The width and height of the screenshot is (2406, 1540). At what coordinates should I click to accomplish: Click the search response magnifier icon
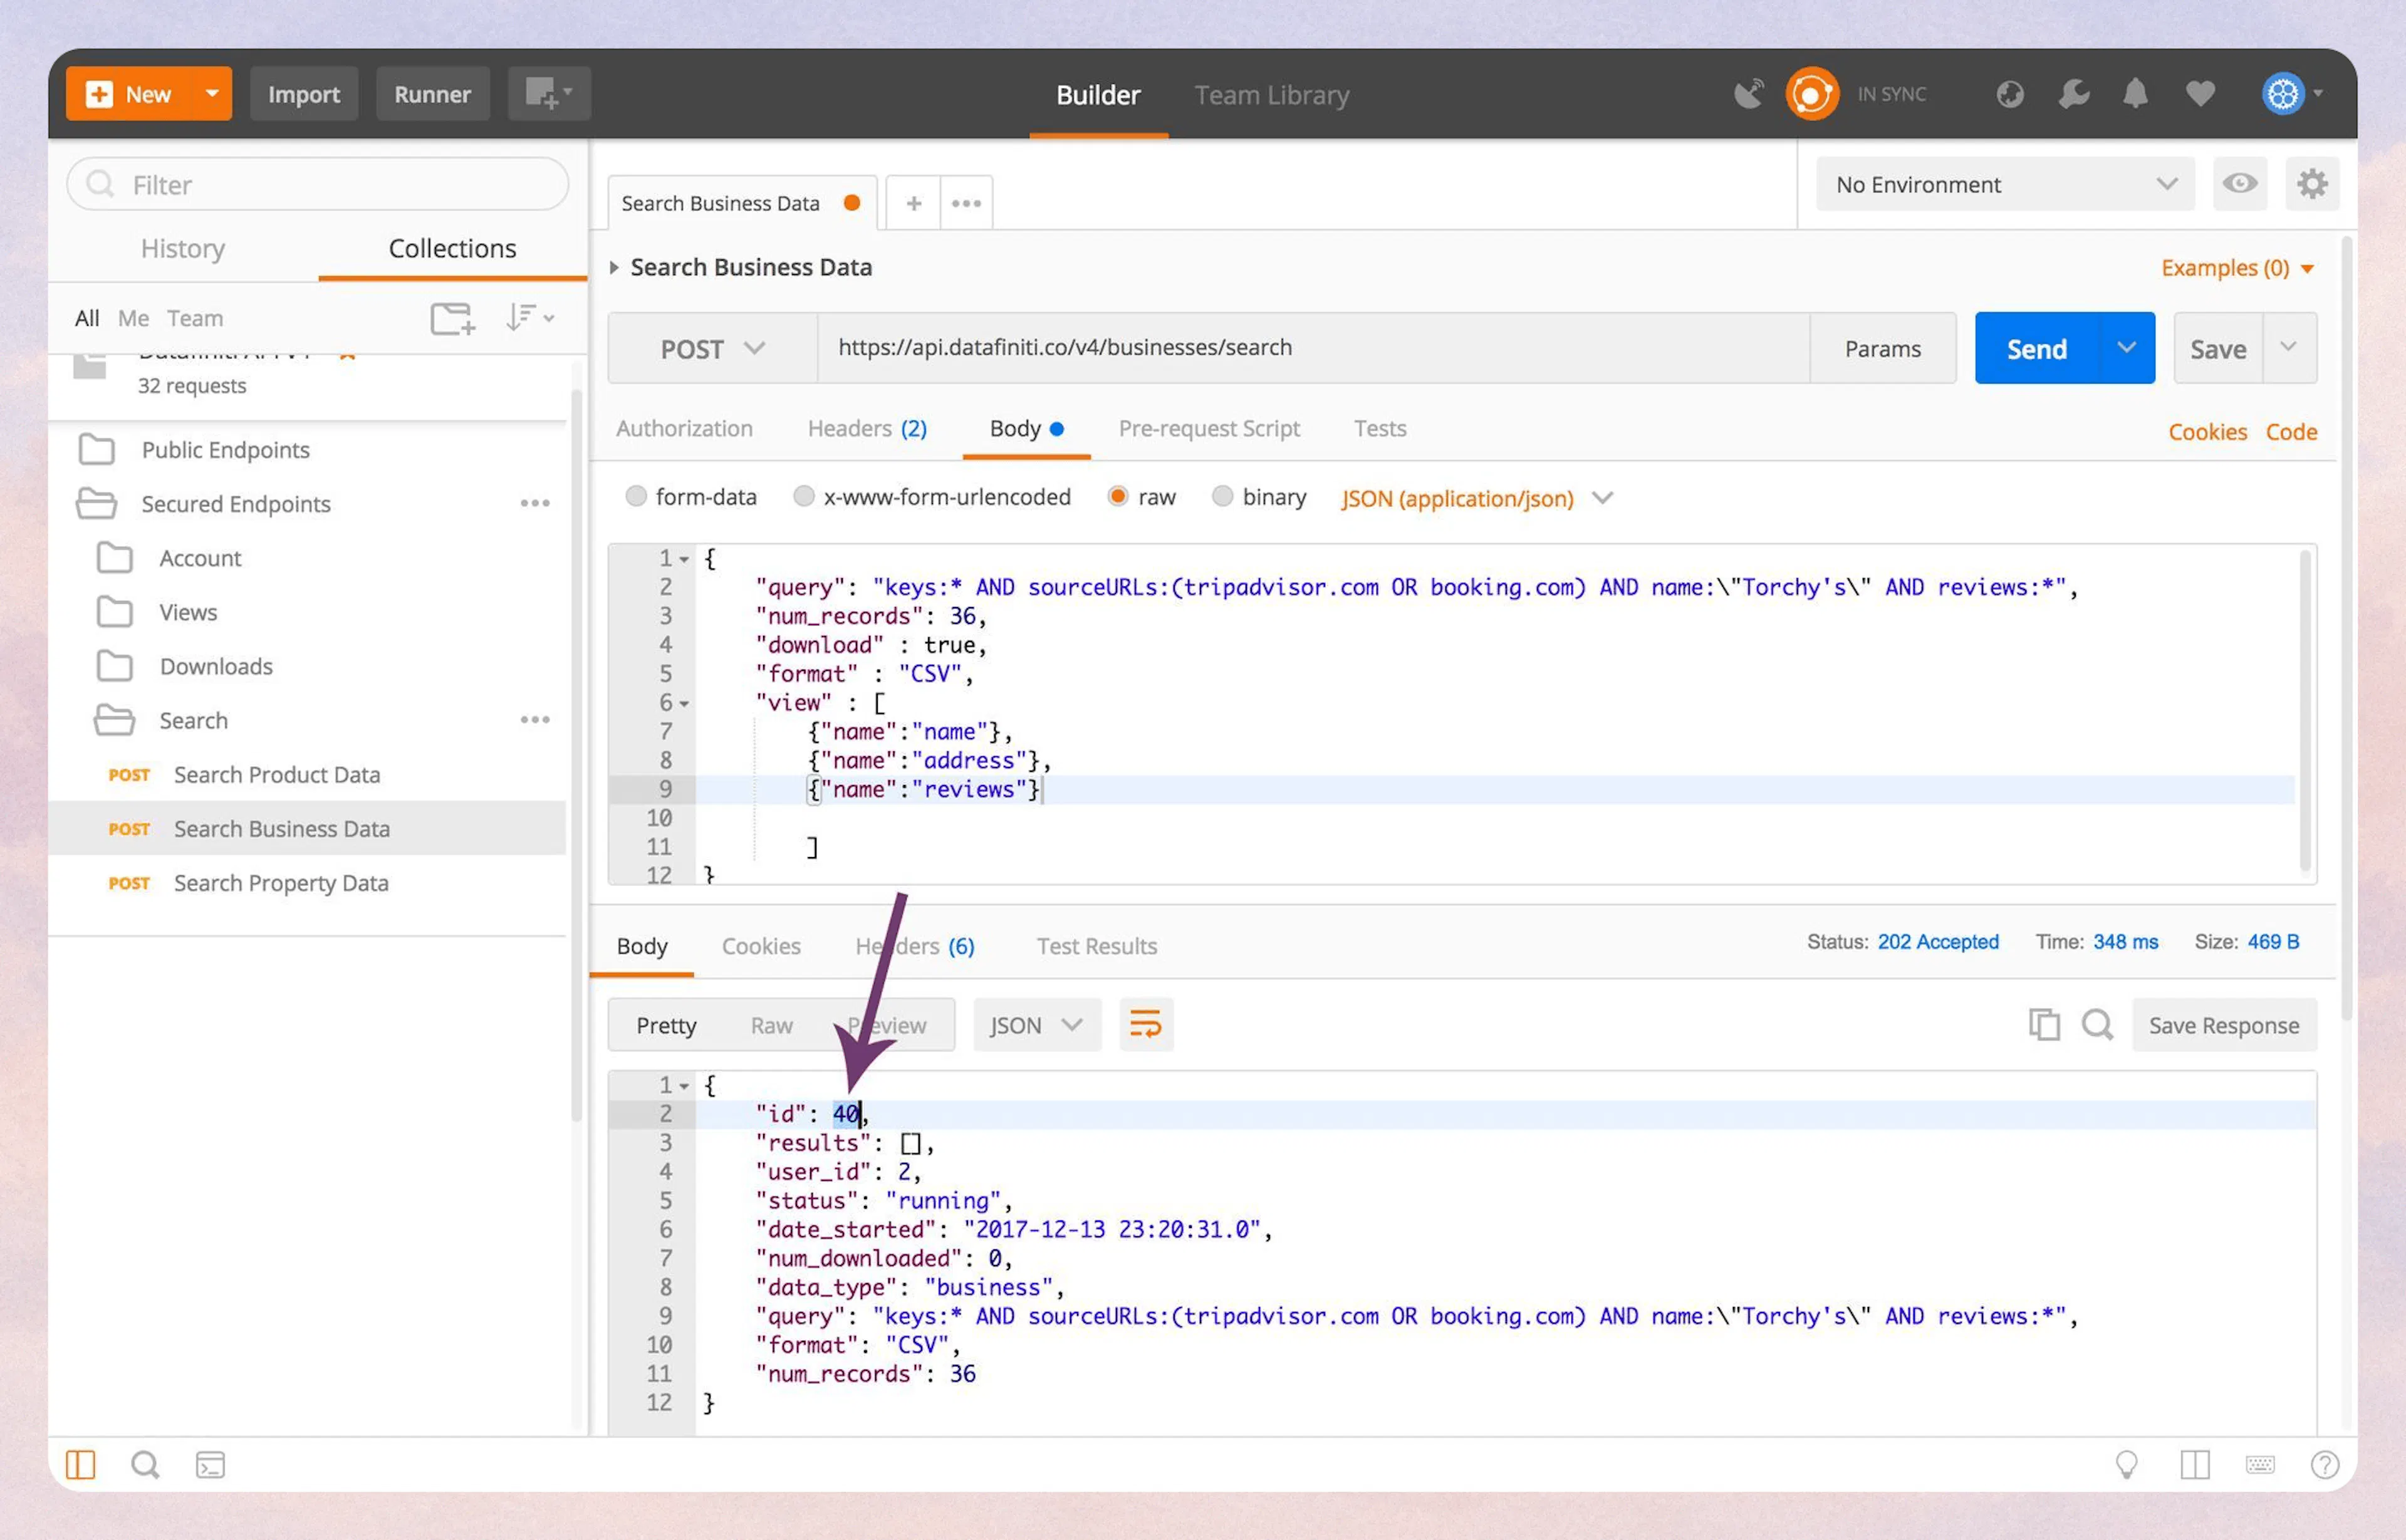click(2097, 1024)
